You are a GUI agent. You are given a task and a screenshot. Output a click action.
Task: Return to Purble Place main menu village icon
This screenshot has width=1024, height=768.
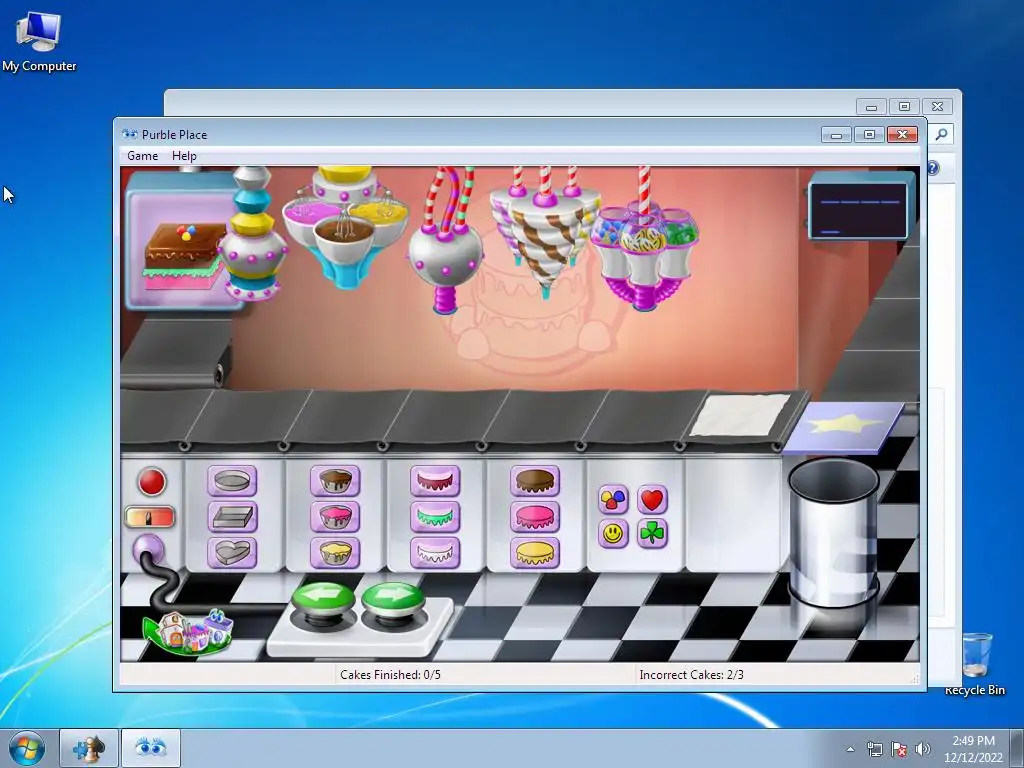tap(189, 632)
